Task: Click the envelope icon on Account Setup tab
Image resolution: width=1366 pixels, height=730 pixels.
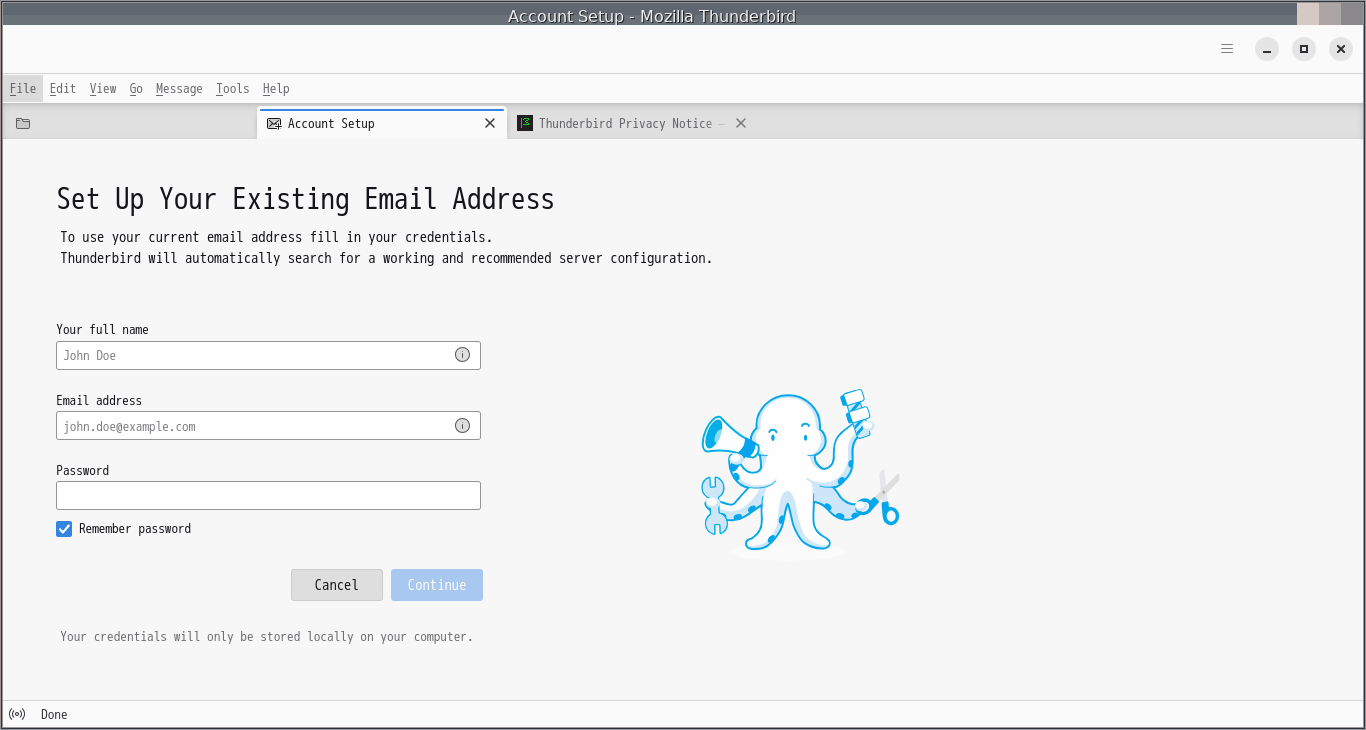Action: point(274,124)
